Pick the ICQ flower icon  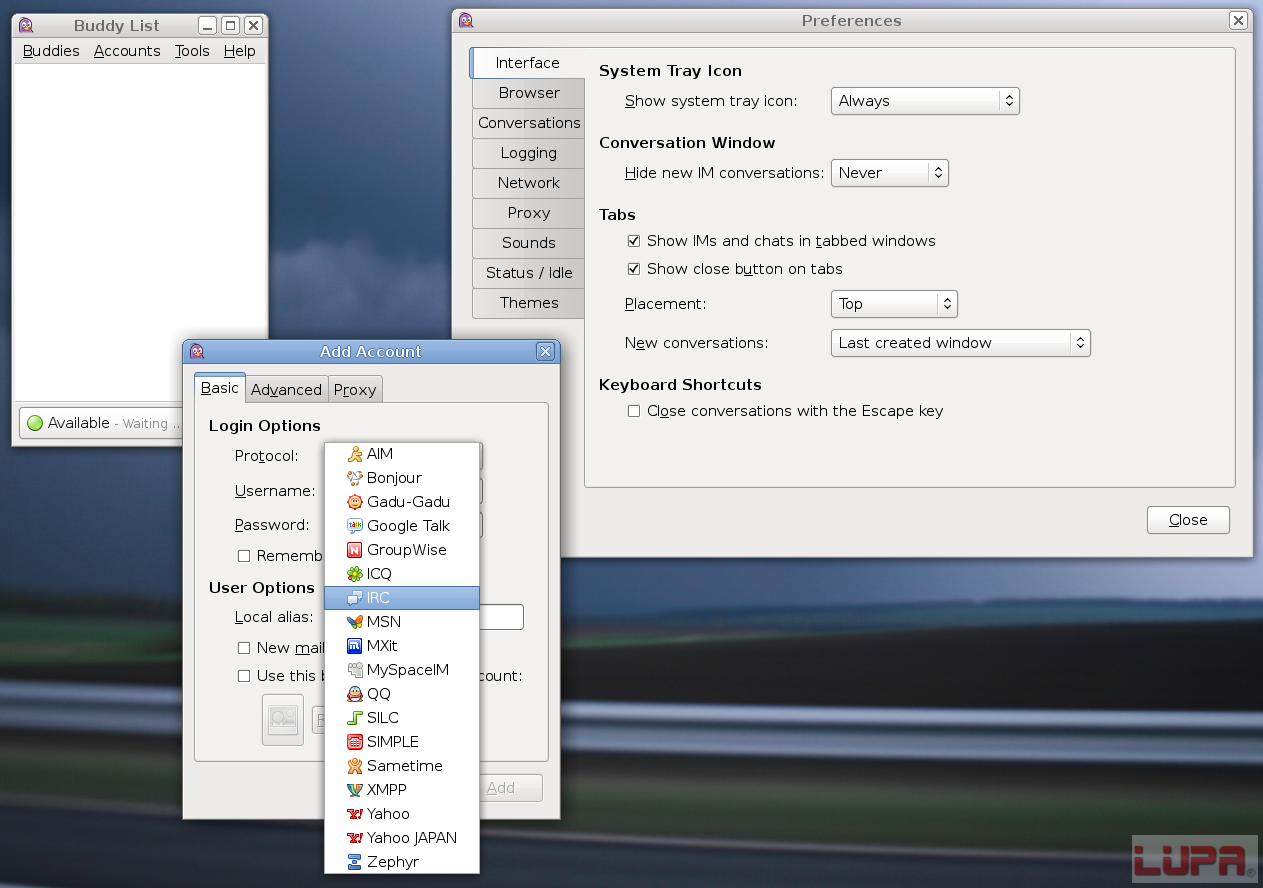(354, 574)
